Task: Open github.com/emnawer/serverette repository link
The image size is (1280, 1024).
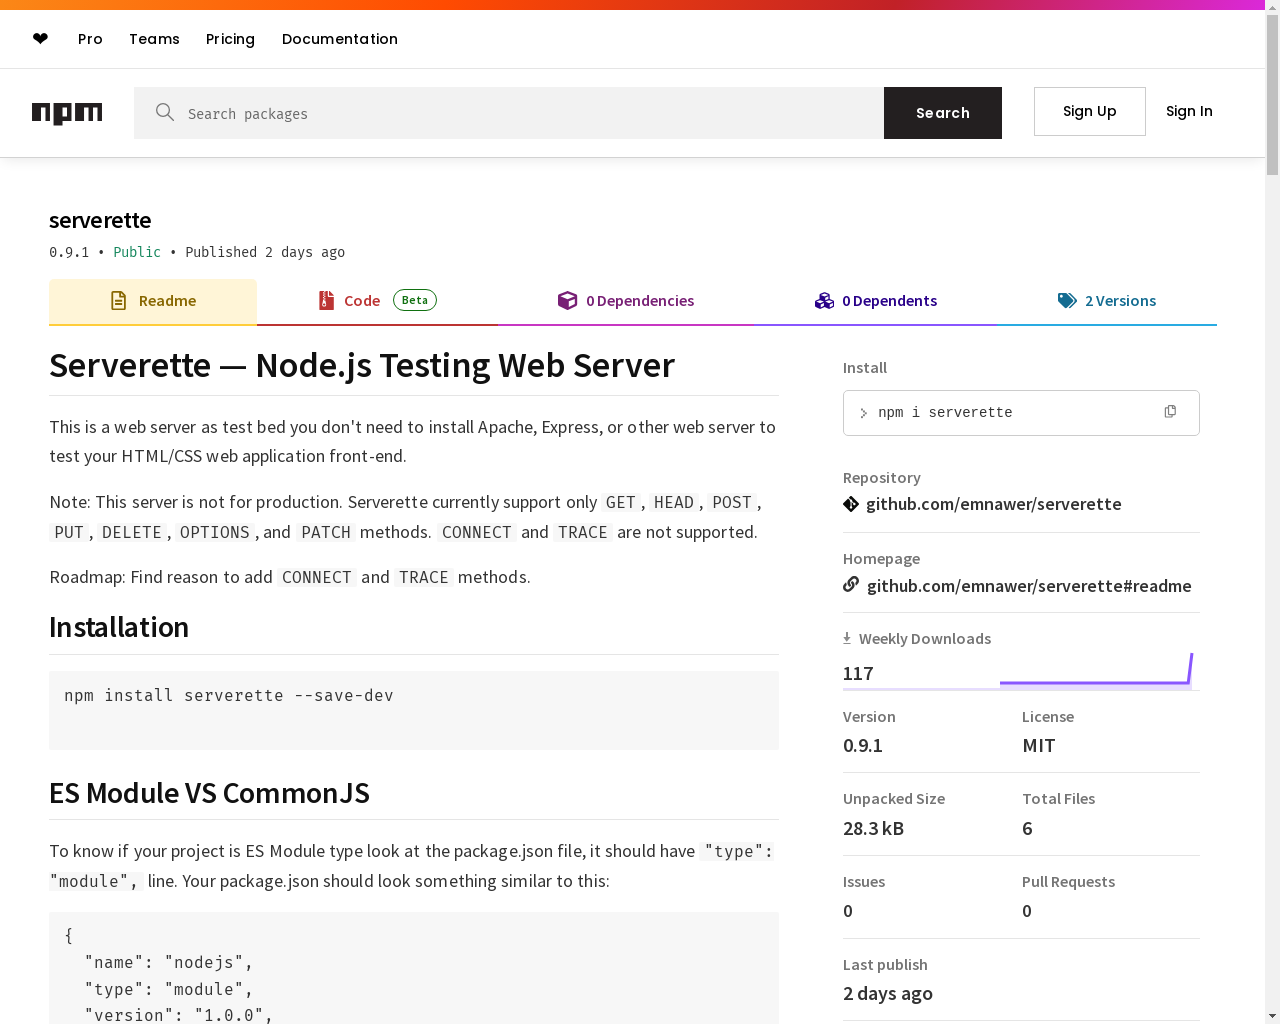Action: (x=994, y=504)
